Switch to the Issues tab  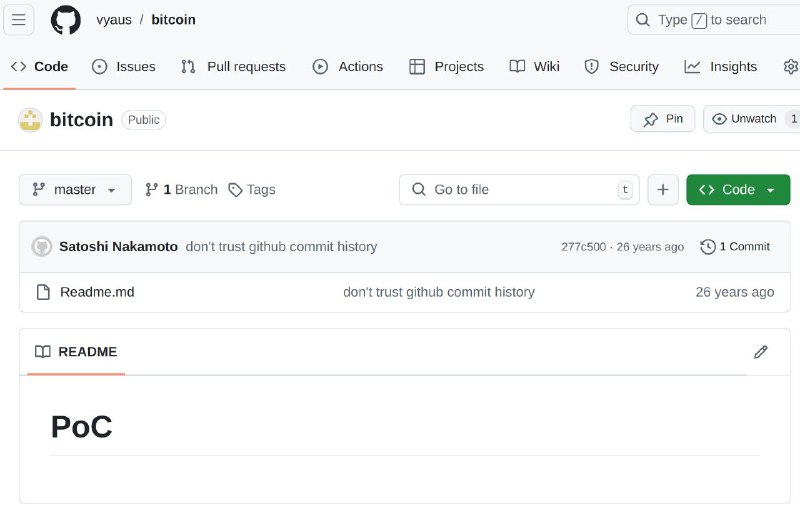(123, 67)
